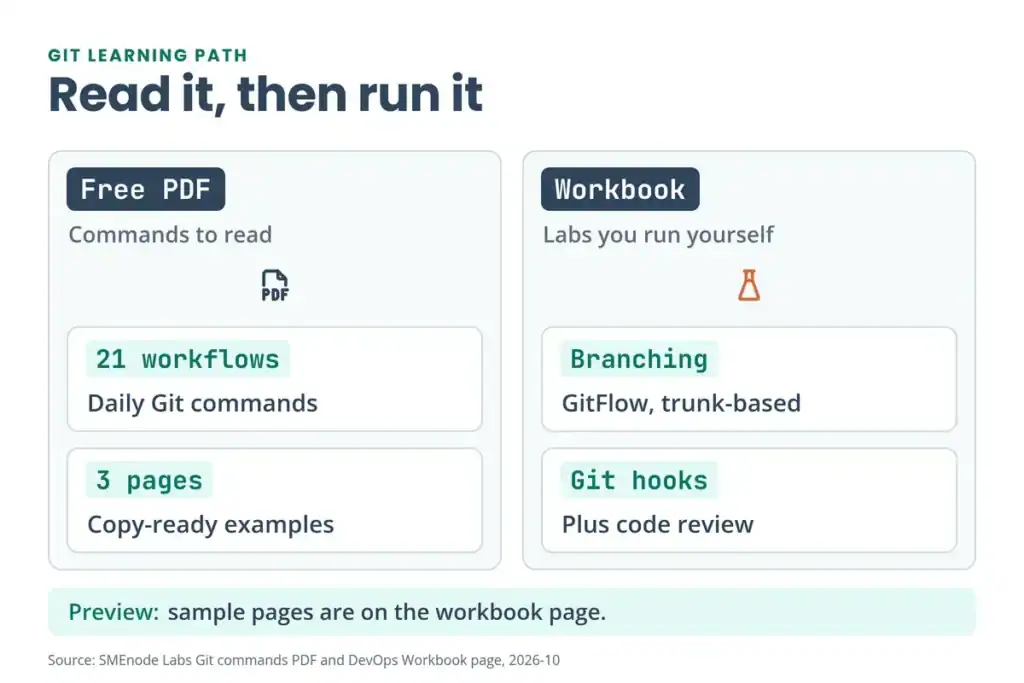Click the Workbook badge
The height and width of the screenshot is (683, 1024).
(620, 189)
